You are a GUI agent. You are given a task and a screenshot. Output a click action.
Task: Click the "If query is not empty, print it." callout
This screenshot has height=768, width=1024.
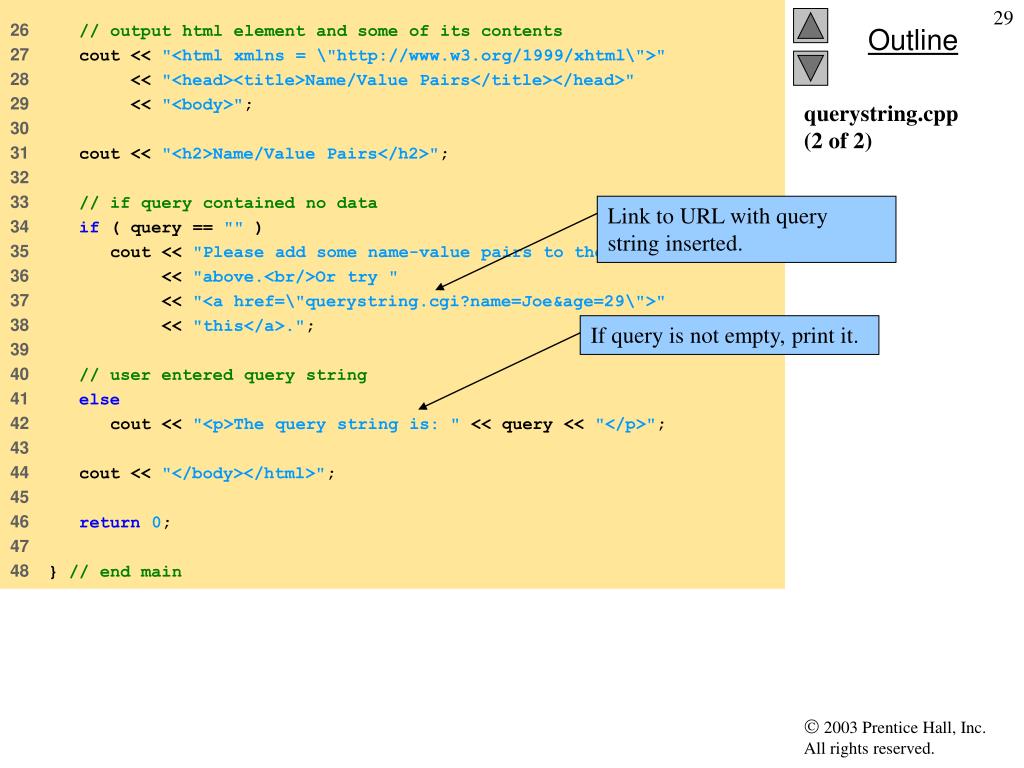coord(729,336)
